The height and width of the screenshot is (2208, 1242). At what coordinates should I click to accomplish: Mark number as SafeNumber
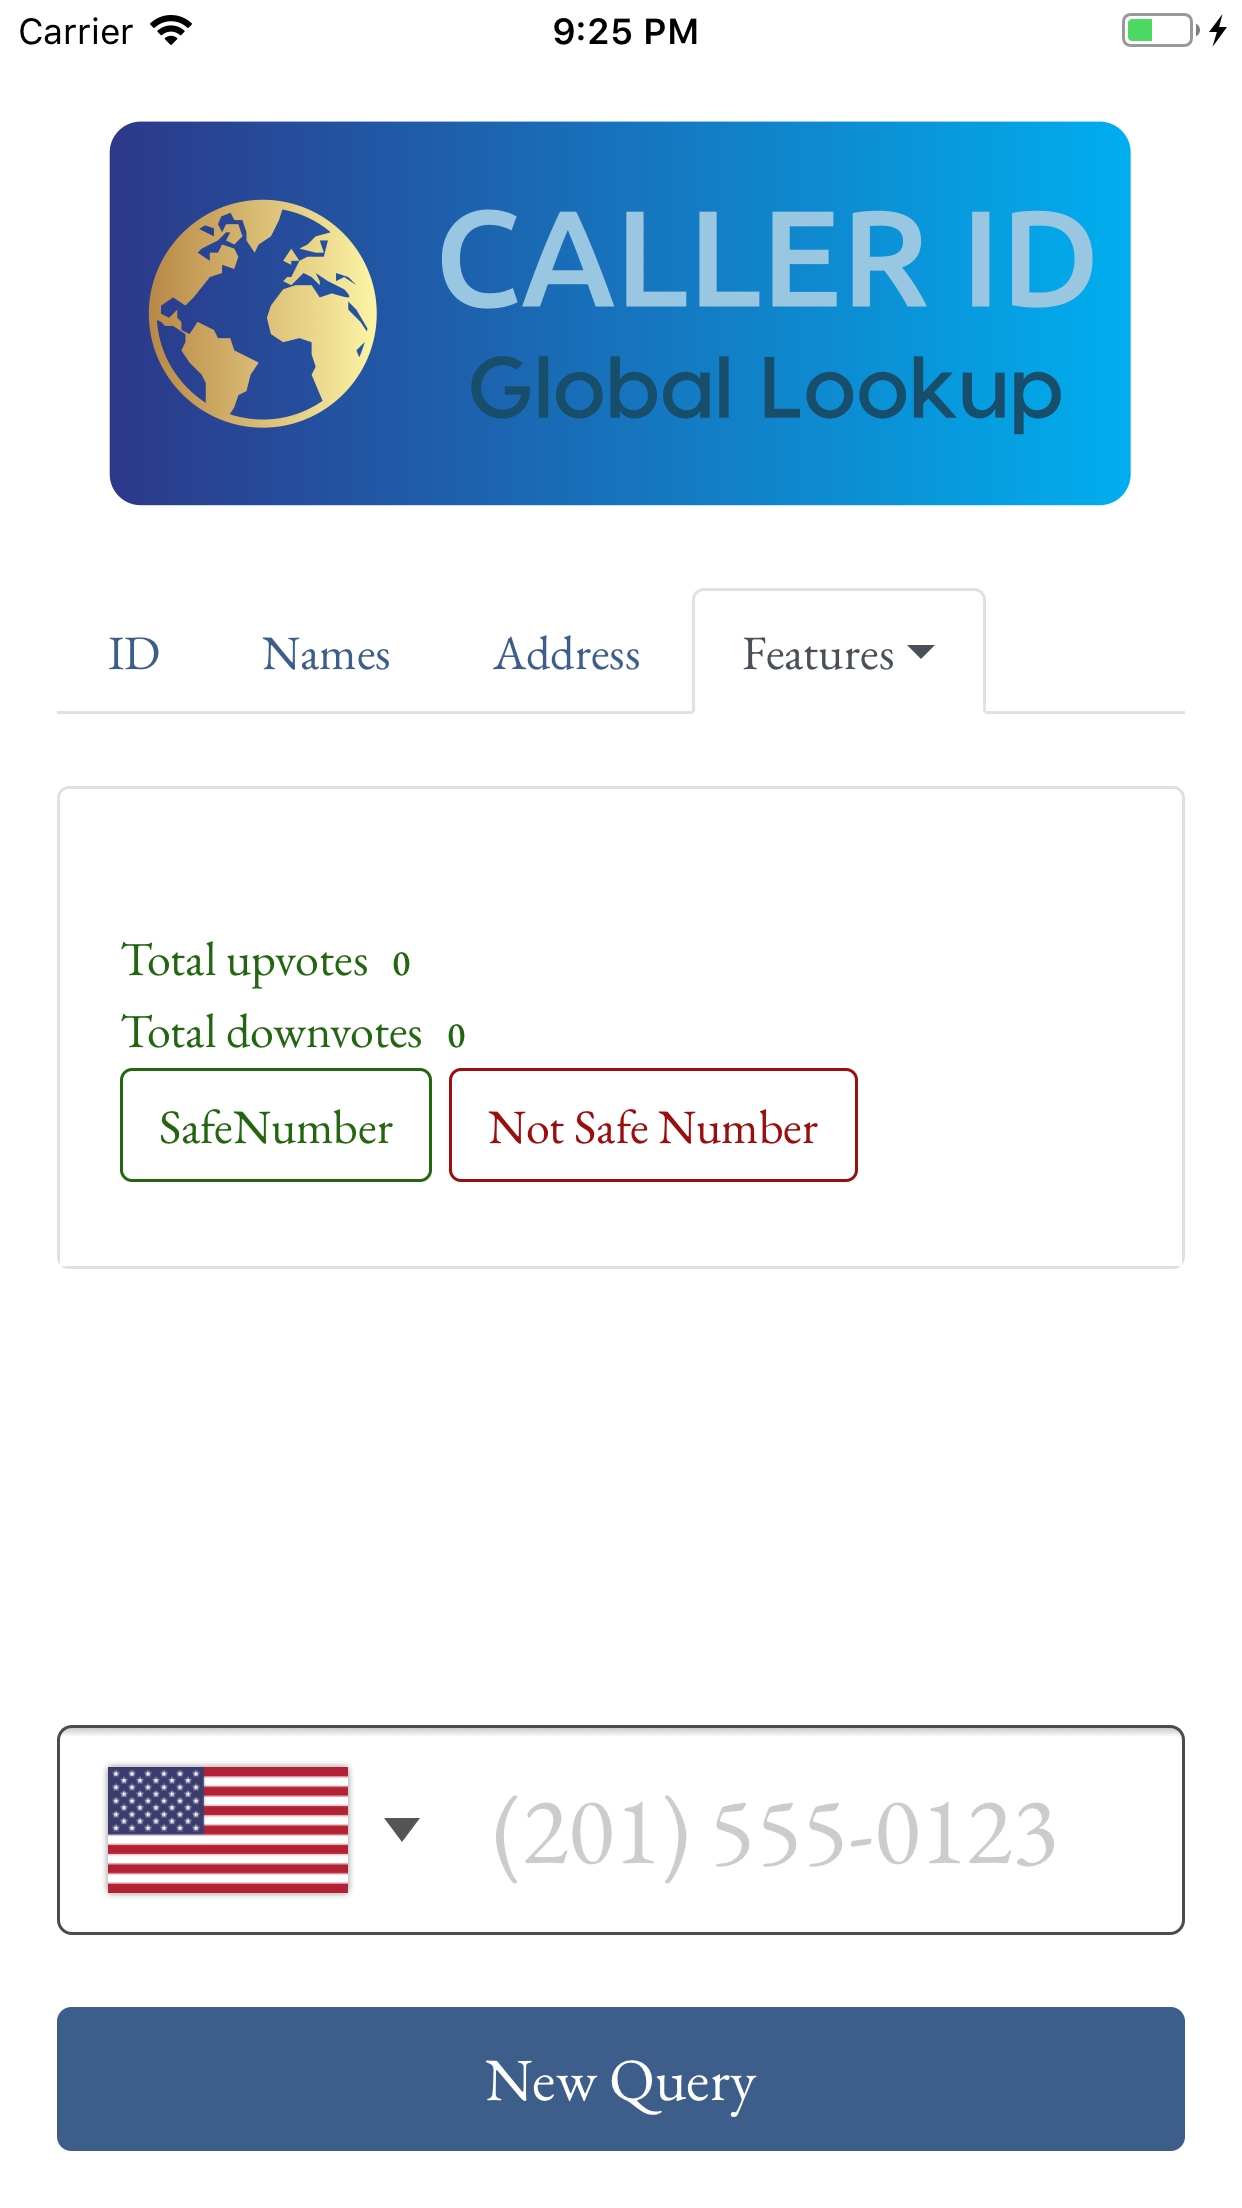pos(275,1125)
